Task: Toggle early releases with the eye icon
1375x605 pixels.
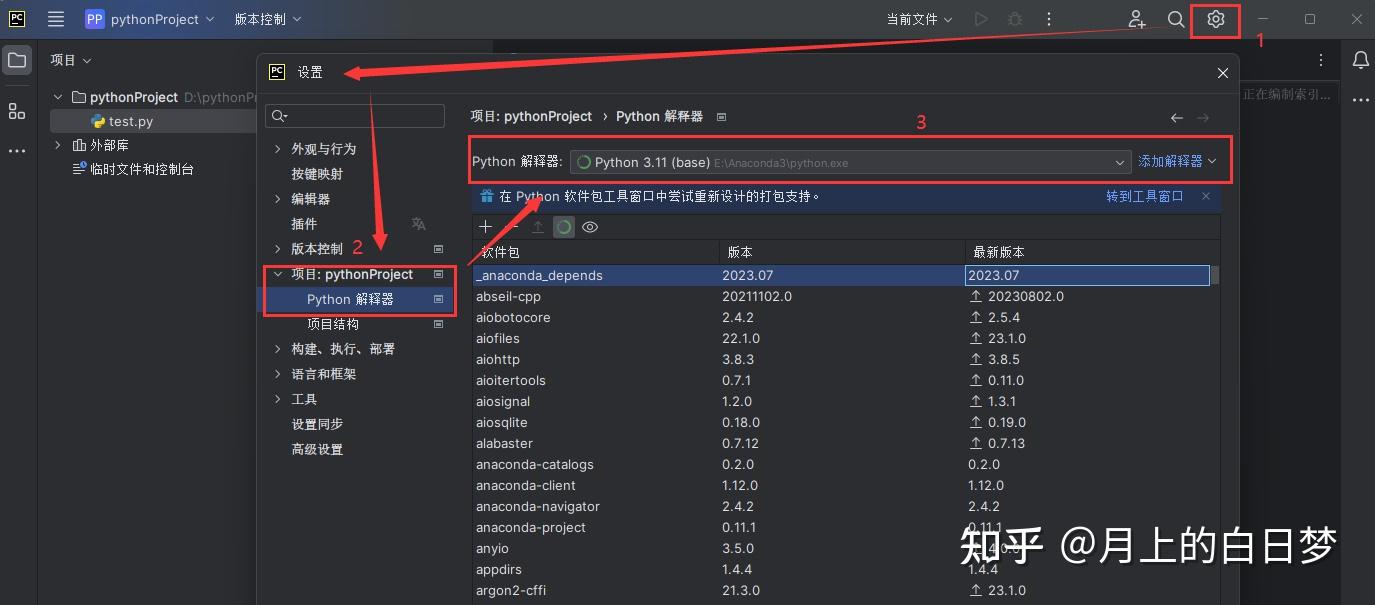Action: point(590,226)
